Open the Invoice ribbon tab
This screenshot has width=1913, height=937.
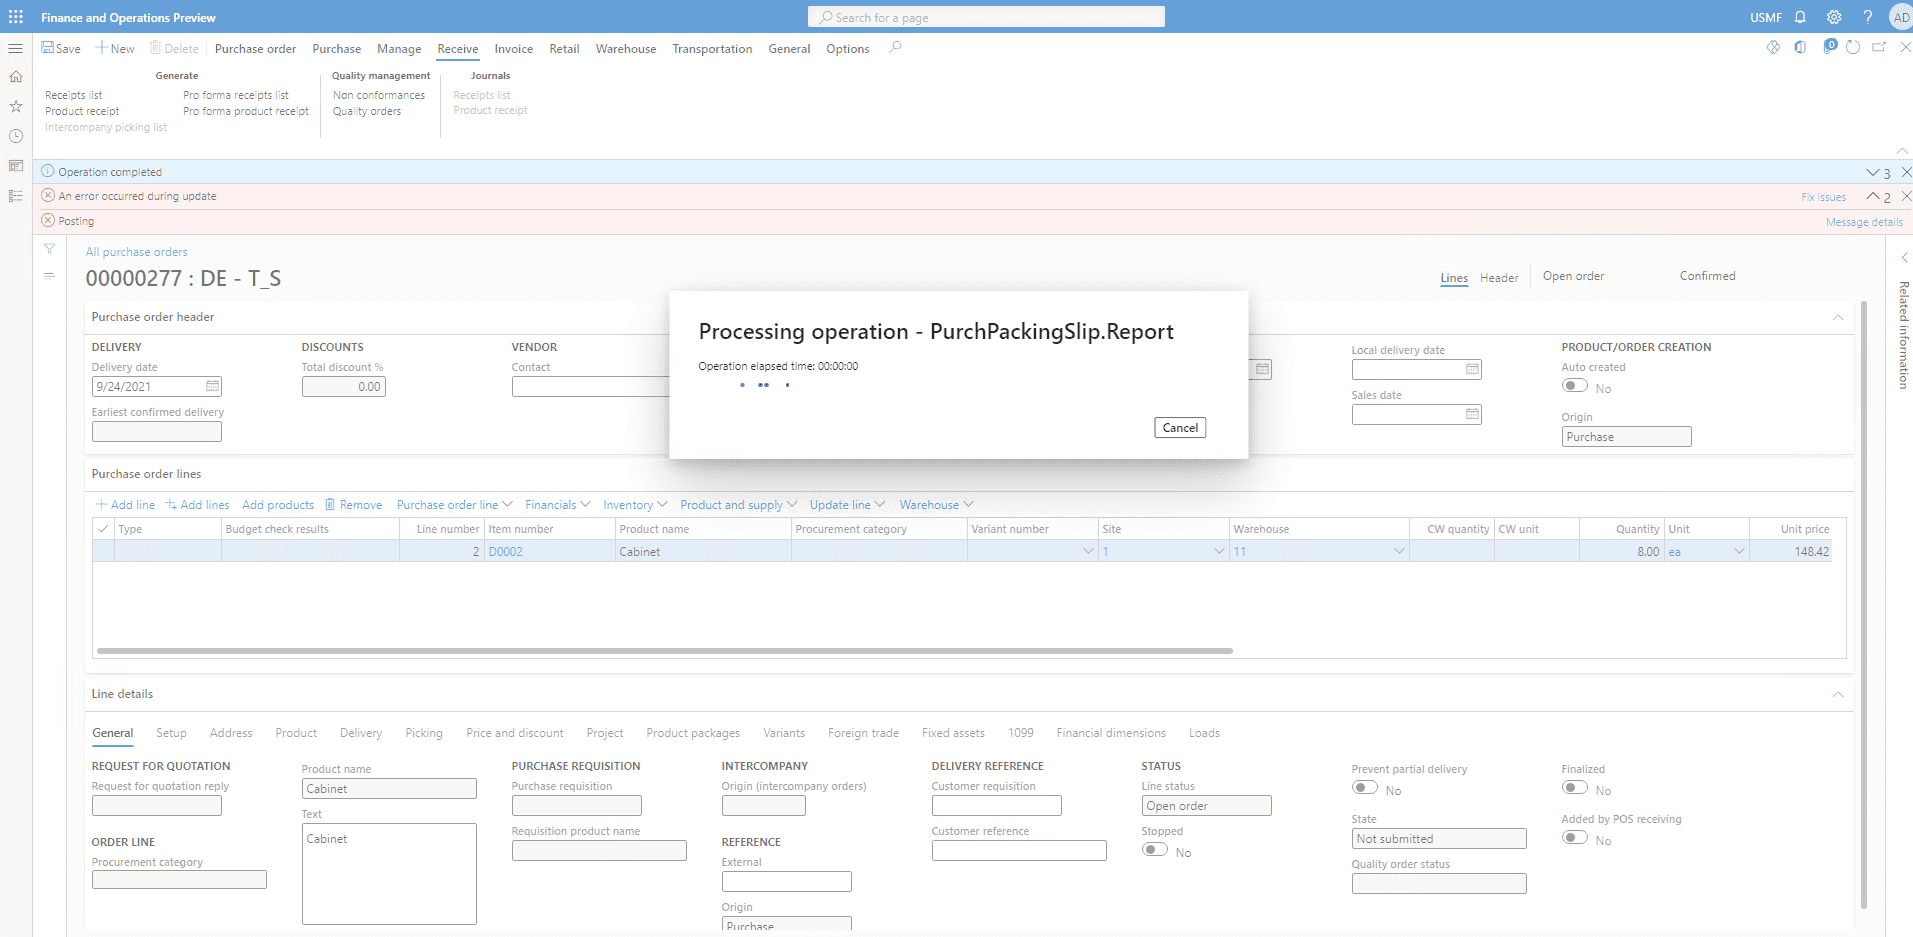(x=513, y=49)
